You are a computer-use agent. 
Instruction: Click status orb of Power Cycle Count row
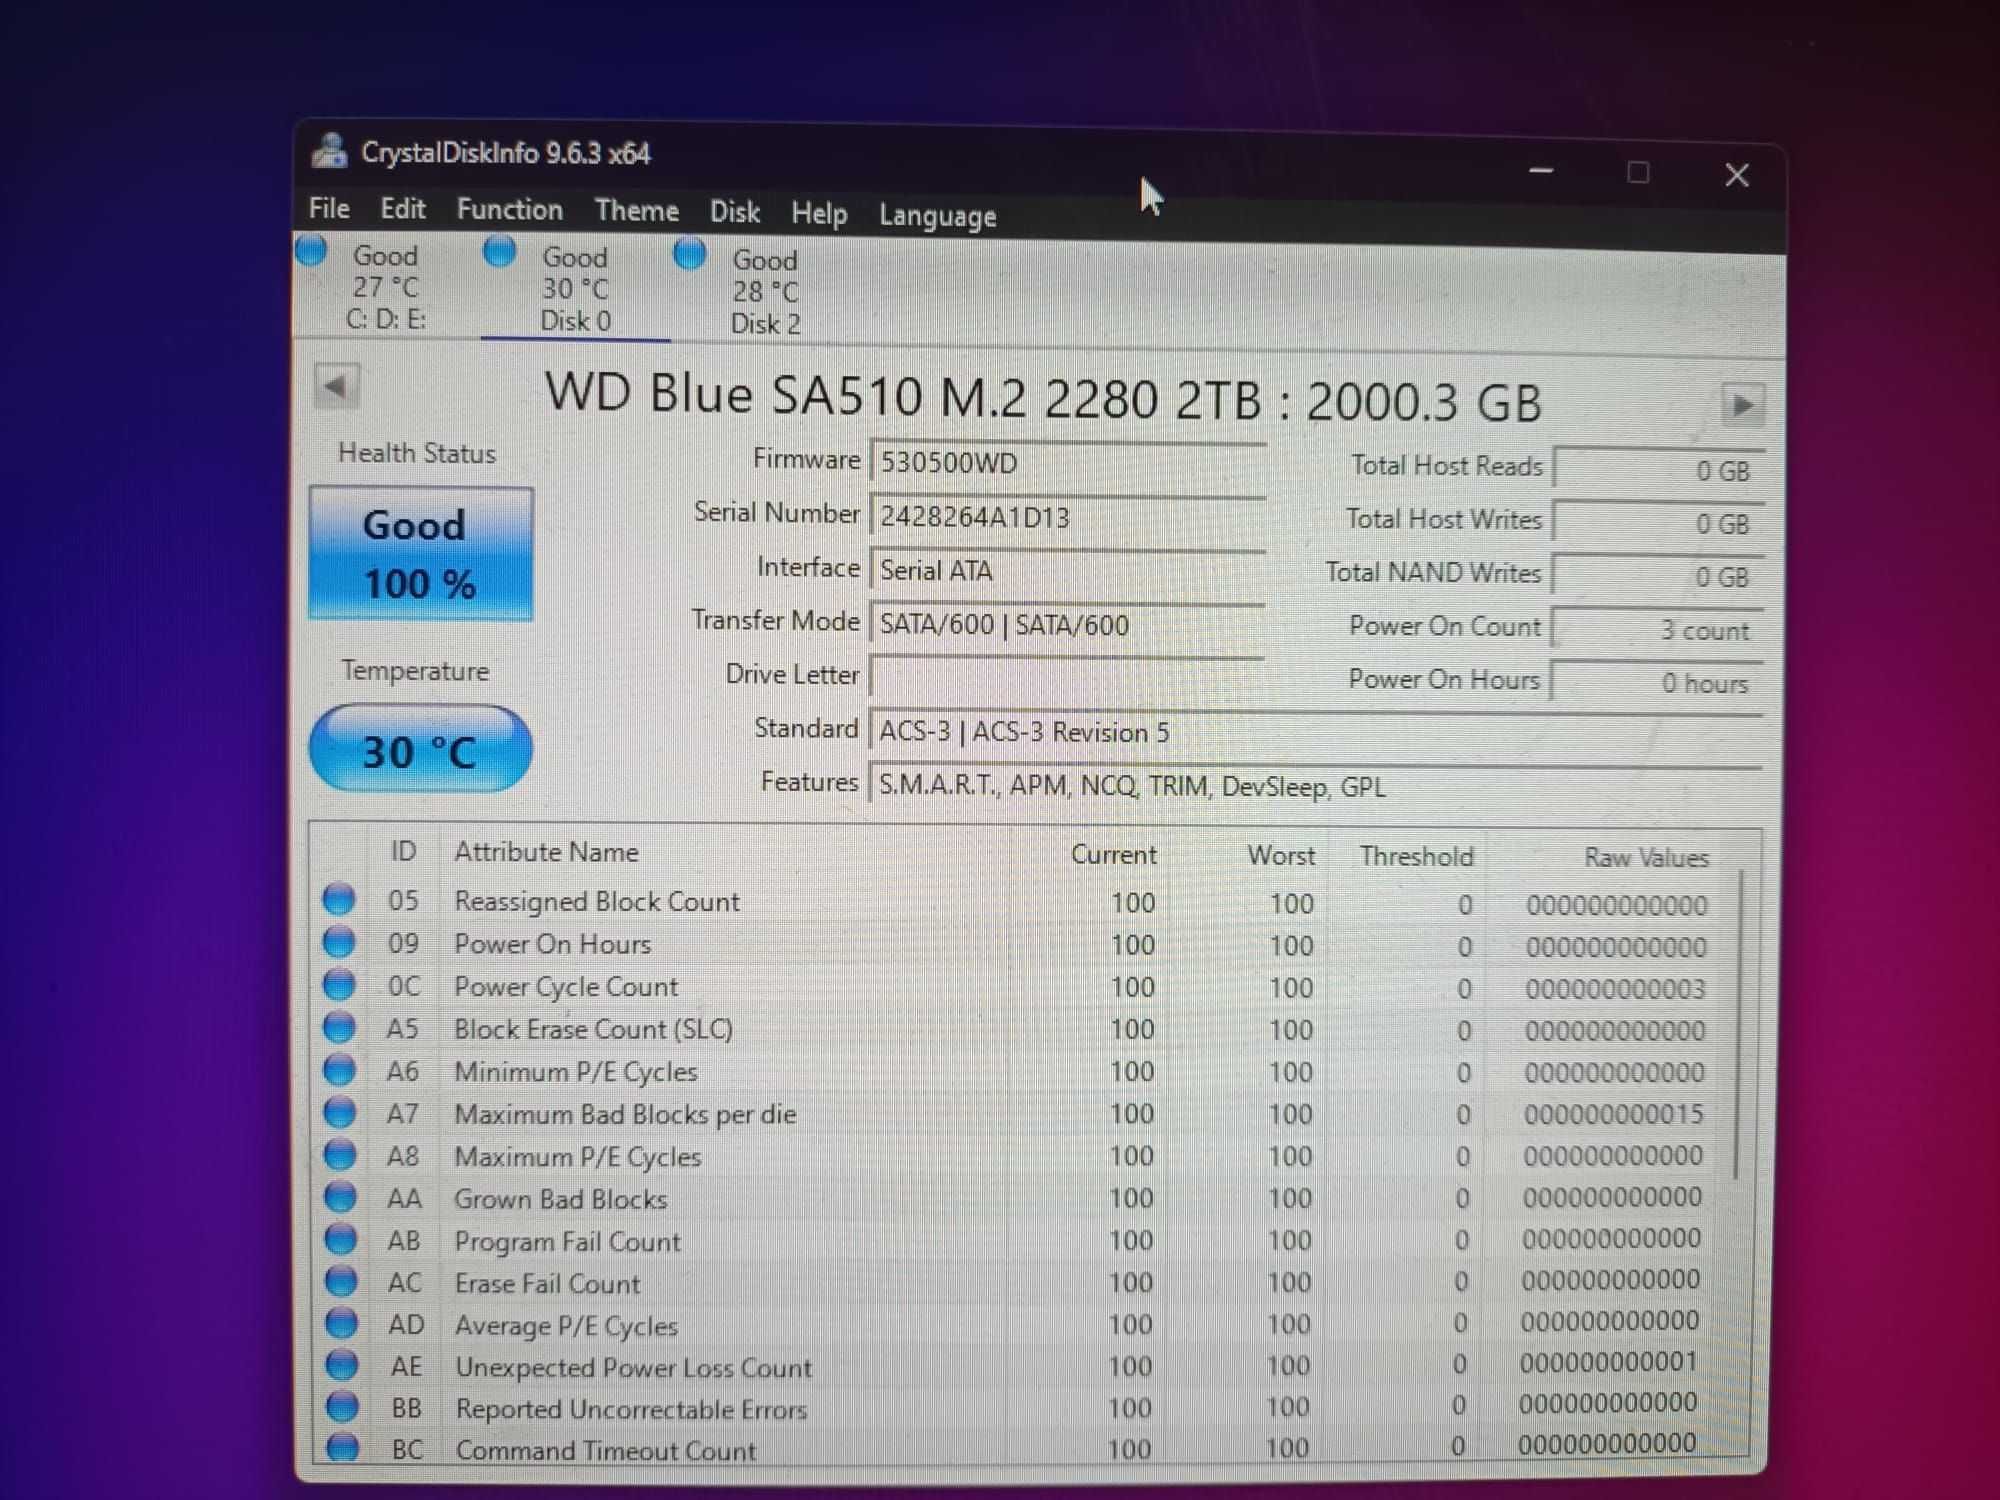point(338,984)
